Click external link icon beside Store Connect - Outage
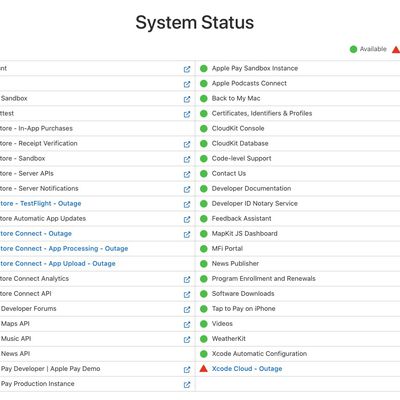400x400 pixels. (187, 234)
